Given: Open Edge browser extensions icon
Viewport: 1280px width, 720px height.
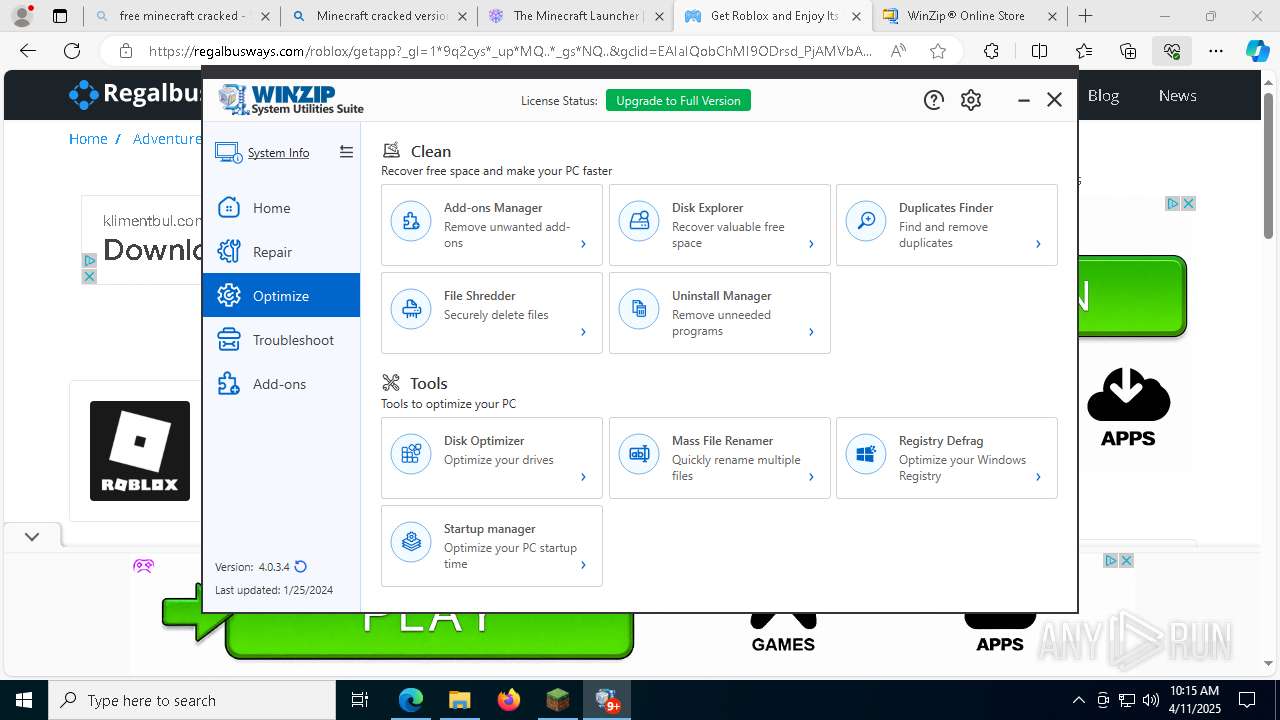Looking at the screenshot, I should [991, 51].
